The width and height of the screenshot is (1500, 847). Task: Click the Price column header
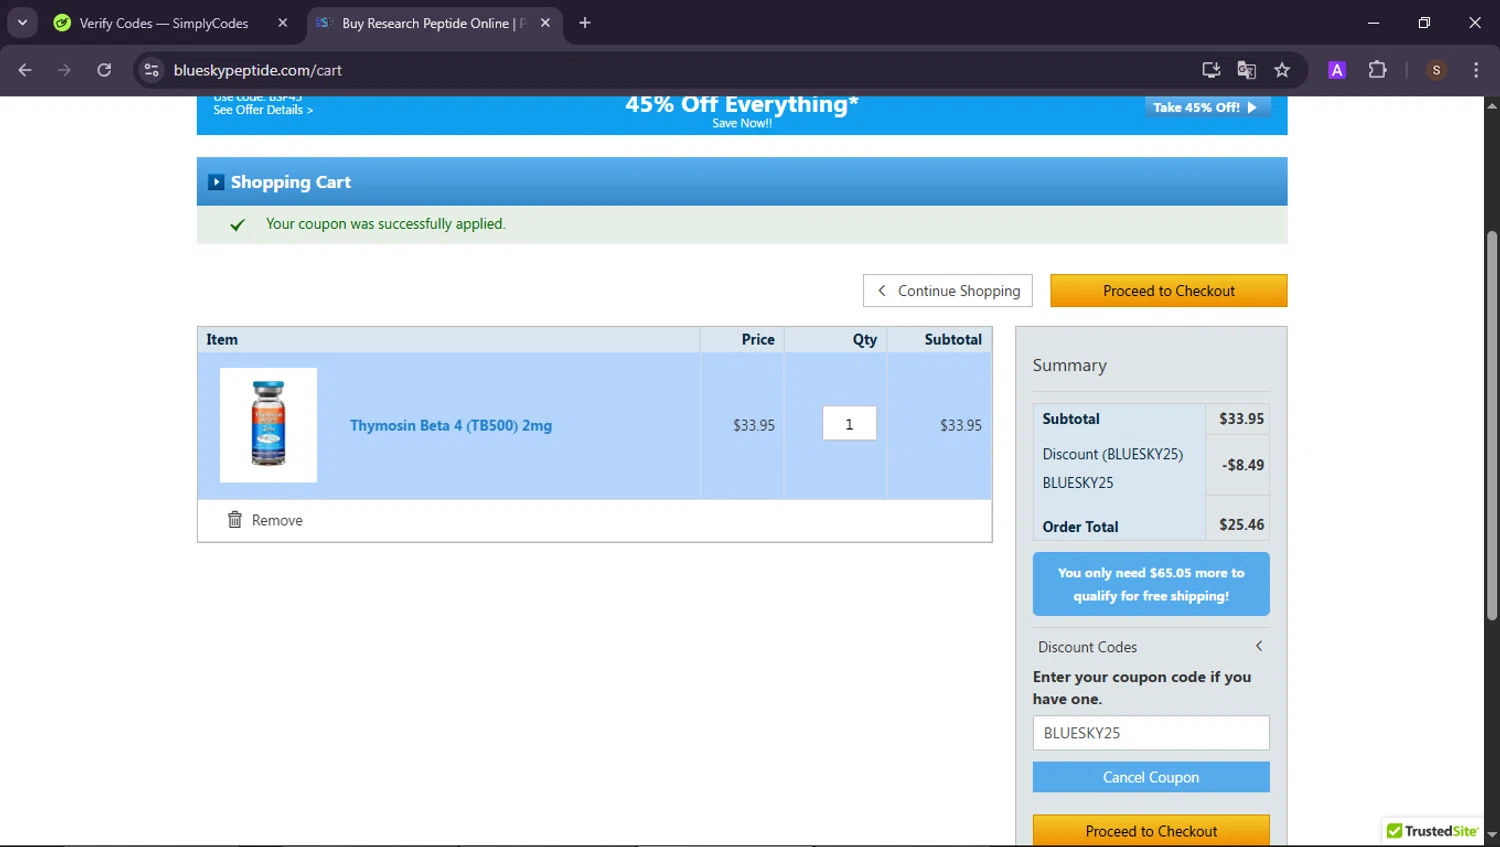(x=758, y=340)
